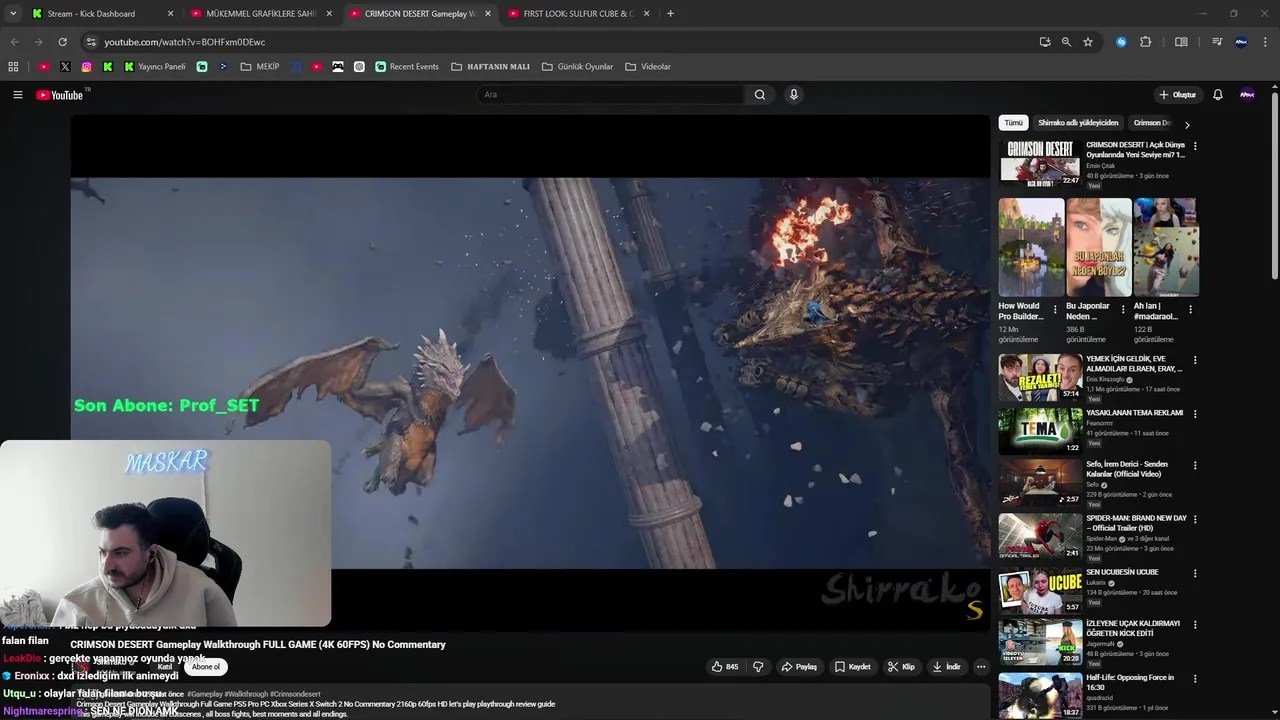Open options for SEN UCUBESİN UCUBE video

[1195, 574]
